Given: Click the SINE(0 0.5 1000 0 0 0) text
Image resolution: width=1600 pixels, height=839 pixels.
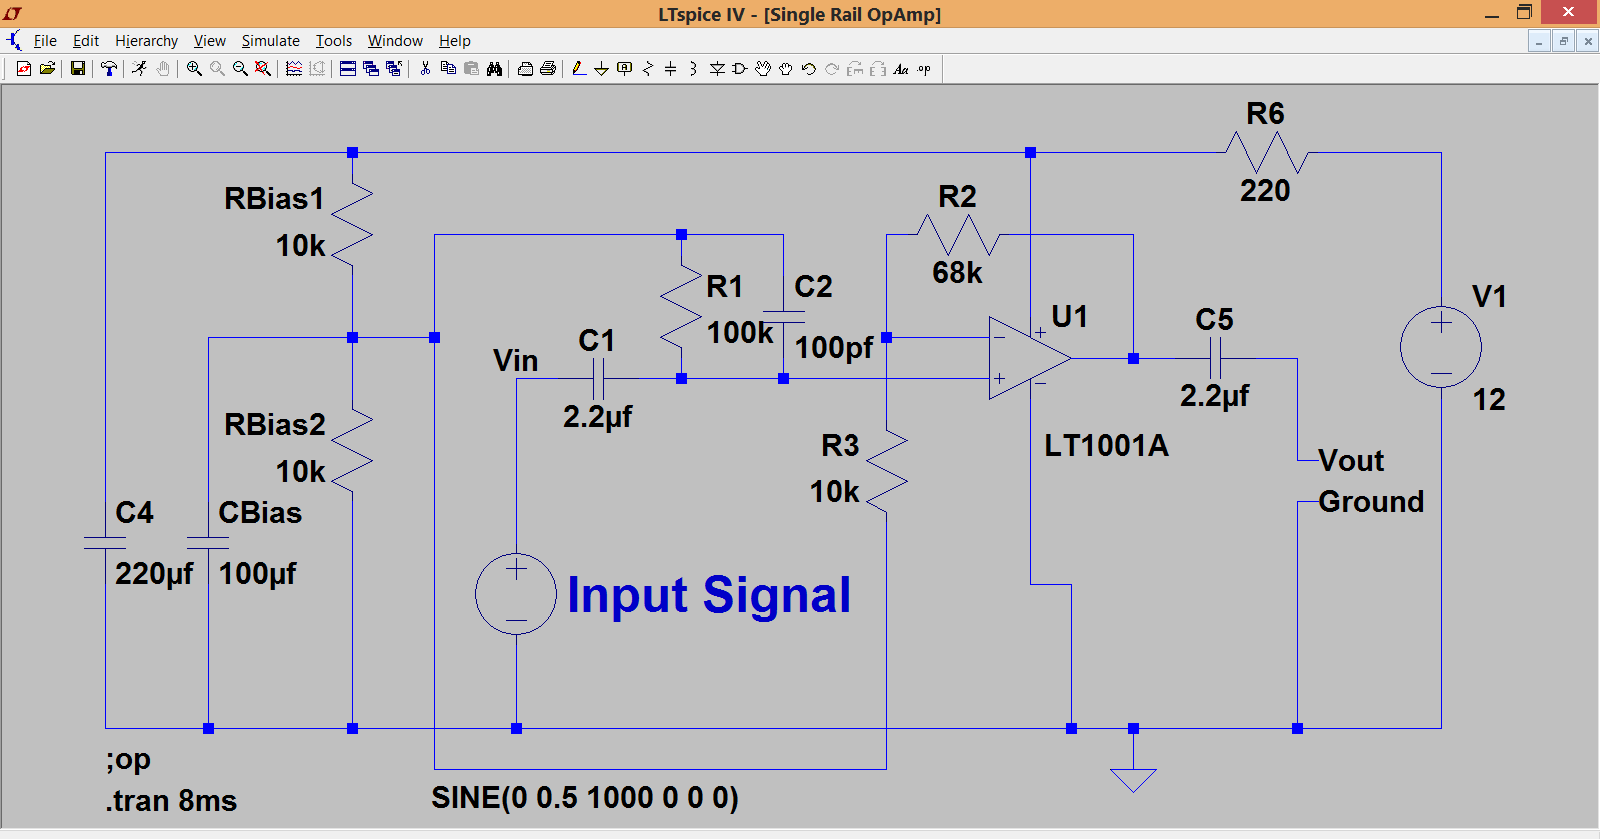Looking at the screenshot, I should (x=585, y=798).
